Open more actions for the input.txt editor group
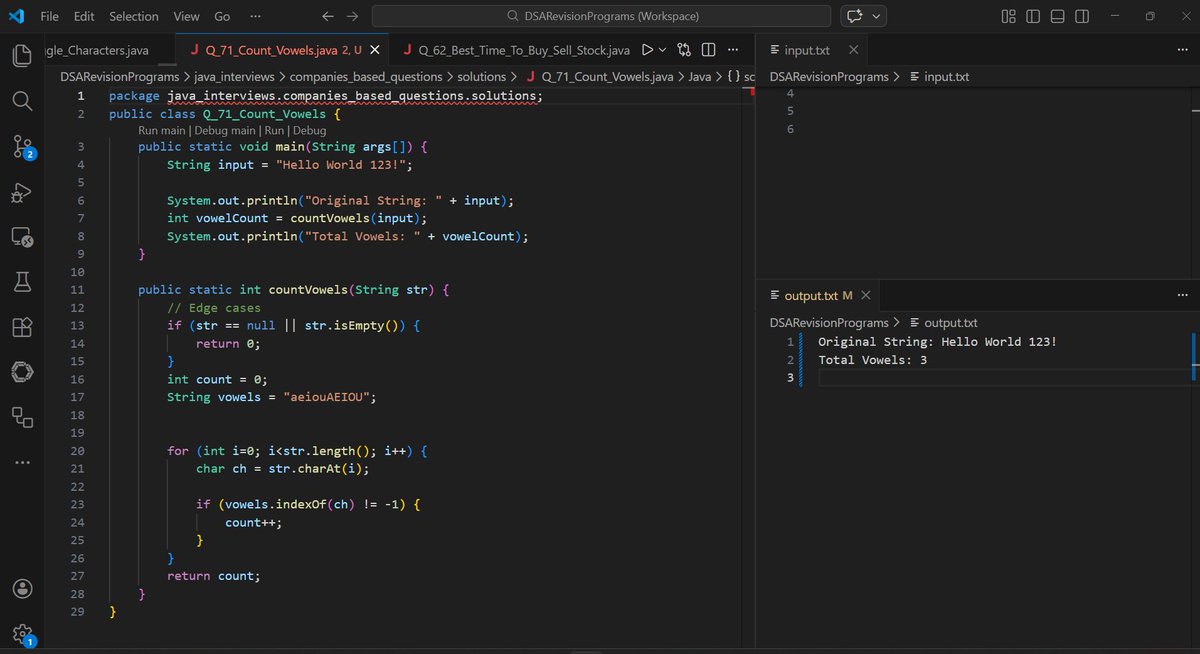1200x654 pixels. pos(1184,50)
